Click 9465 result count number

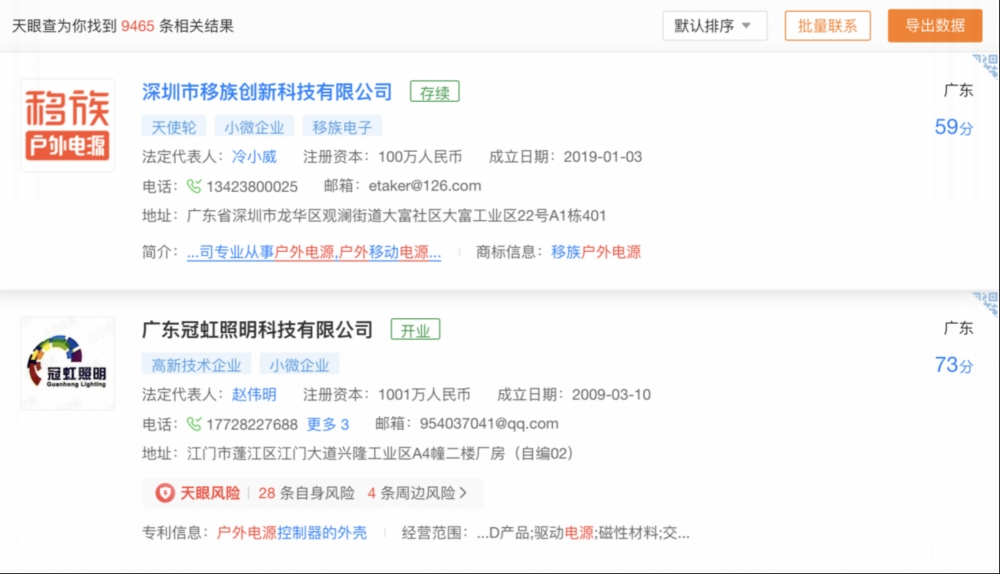[x=138, y=26]
